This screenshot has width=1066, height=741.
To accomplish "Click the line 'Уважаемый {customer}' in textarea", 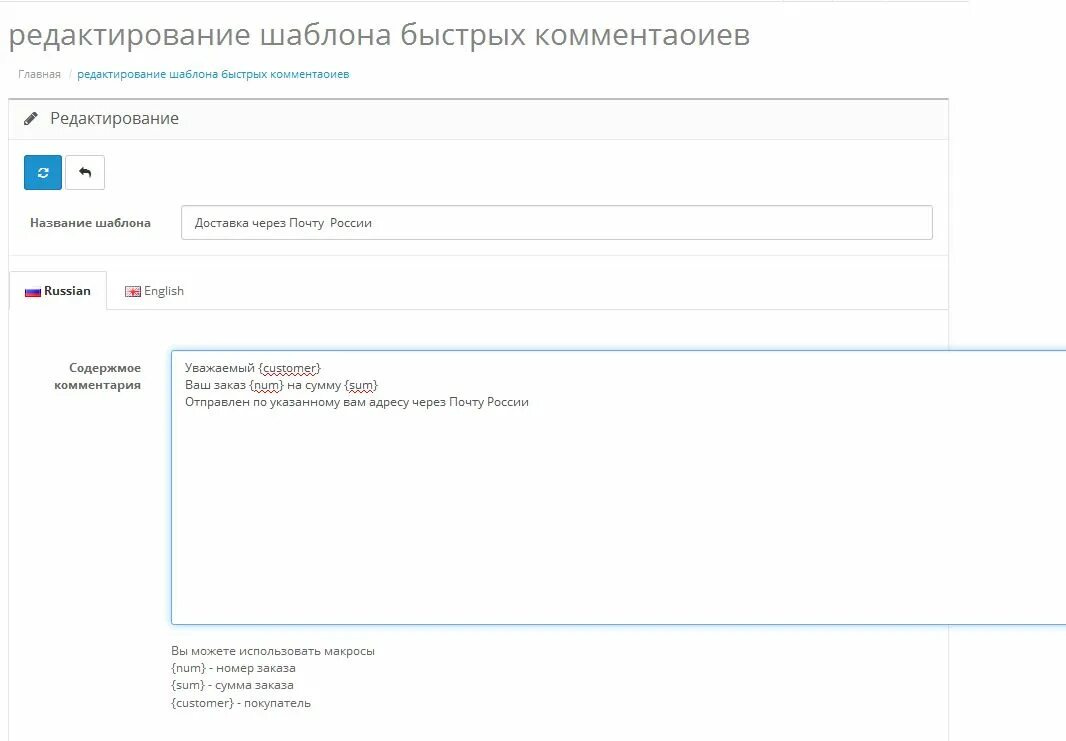I will pos(252,368).
